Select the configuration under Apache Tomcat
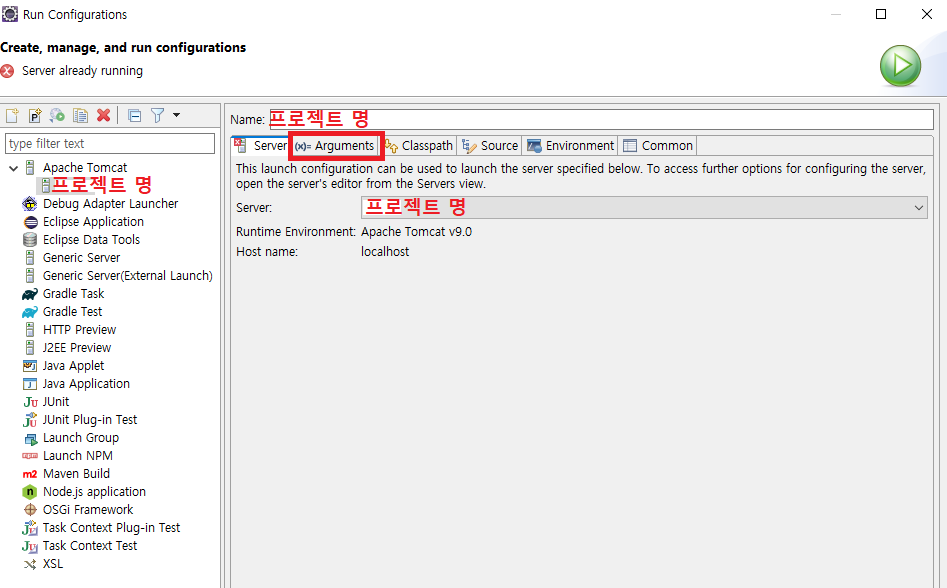This screenshot has width=947, height=588. pyautogui.click(x=97, y=185)
